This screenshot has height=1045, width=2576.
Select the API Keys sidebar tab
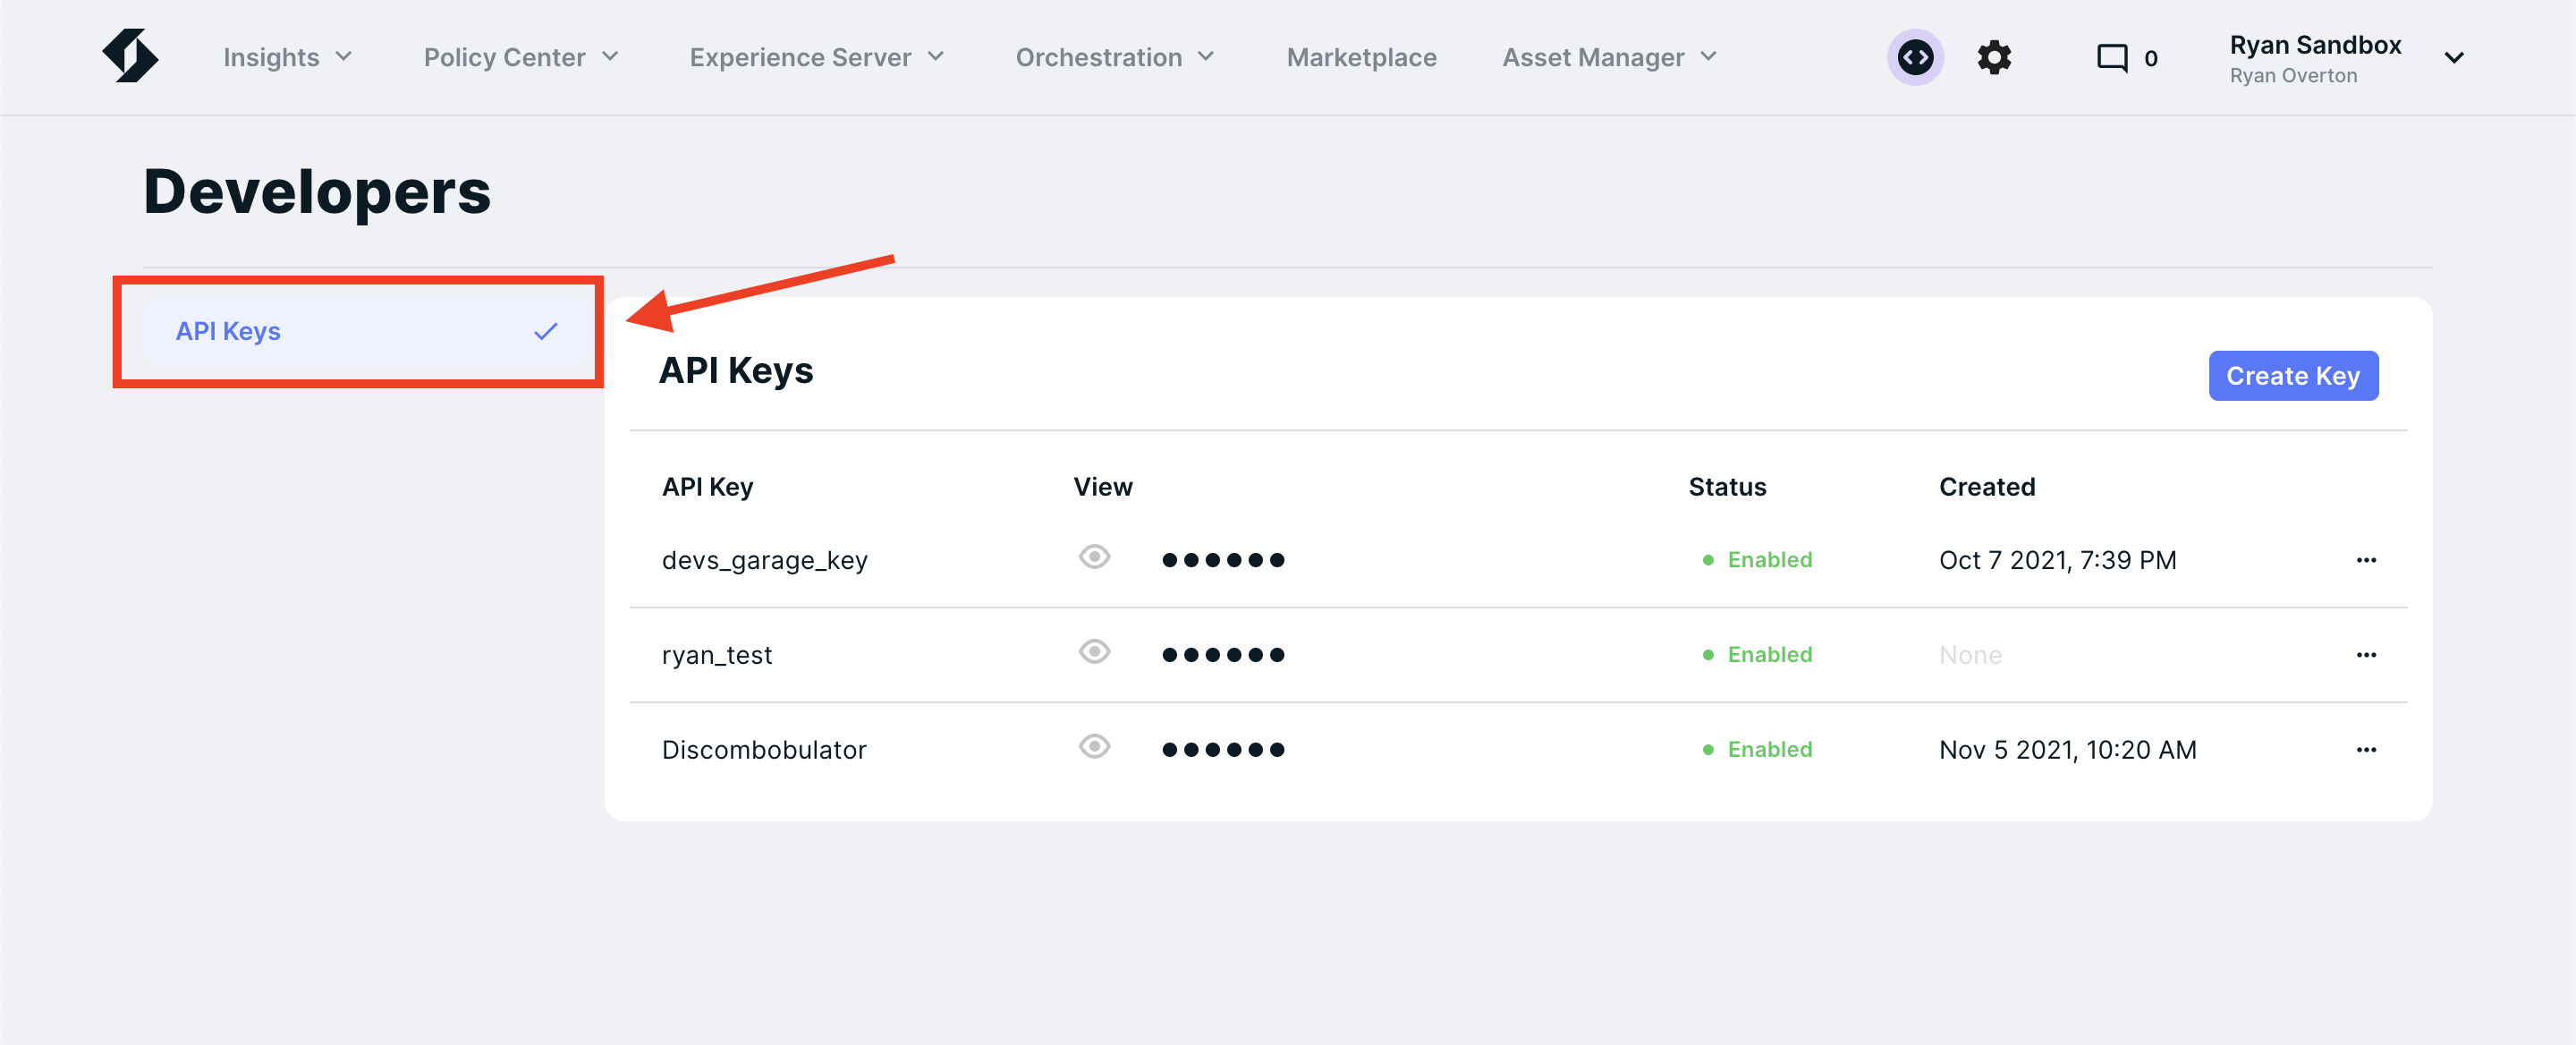point(228,331)
